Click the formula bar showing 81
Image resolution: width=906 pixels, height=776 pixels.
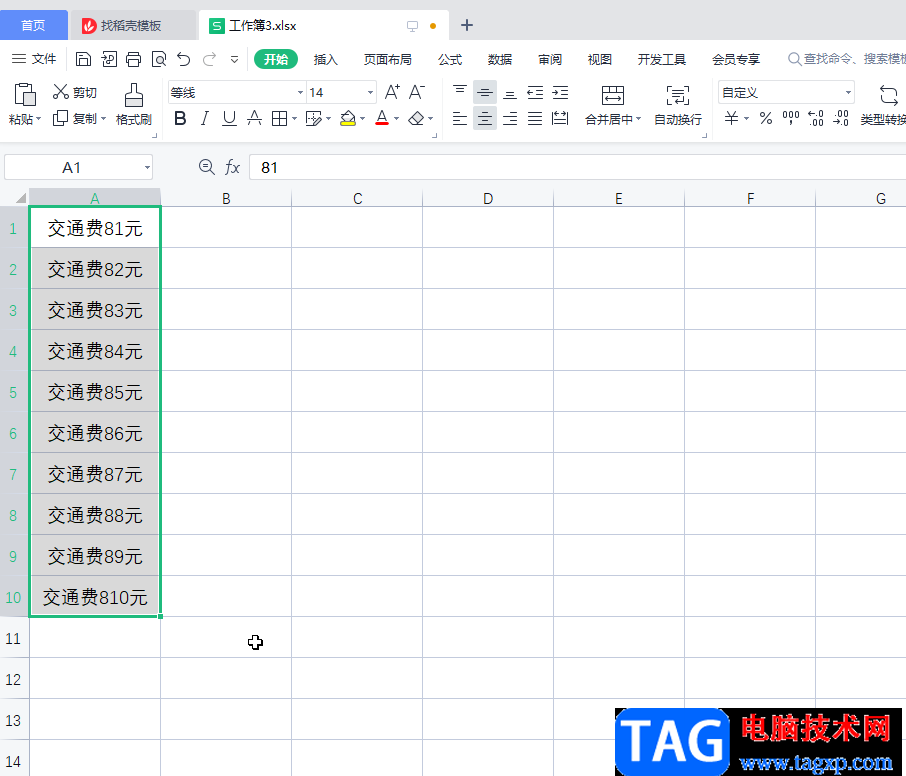click(578, 168)
